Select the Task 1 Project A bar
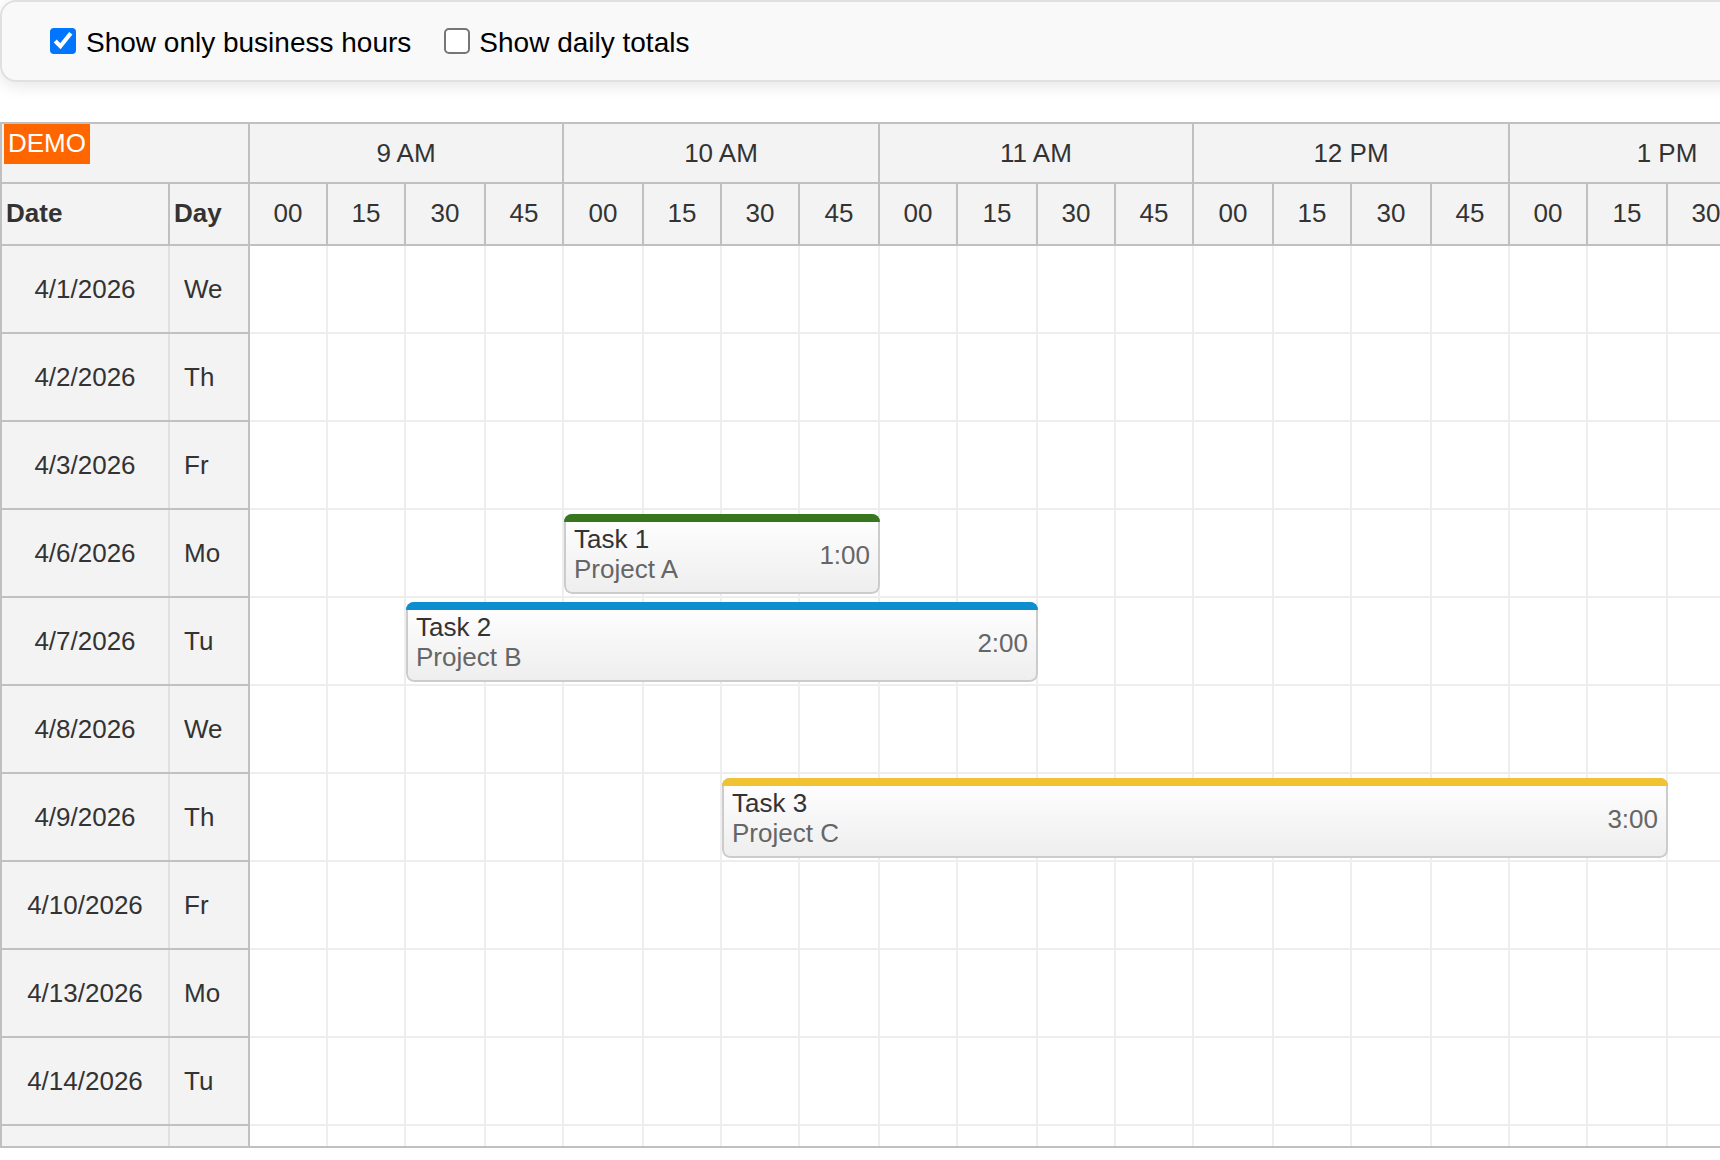1720x1160 pixels. (721, 553)
